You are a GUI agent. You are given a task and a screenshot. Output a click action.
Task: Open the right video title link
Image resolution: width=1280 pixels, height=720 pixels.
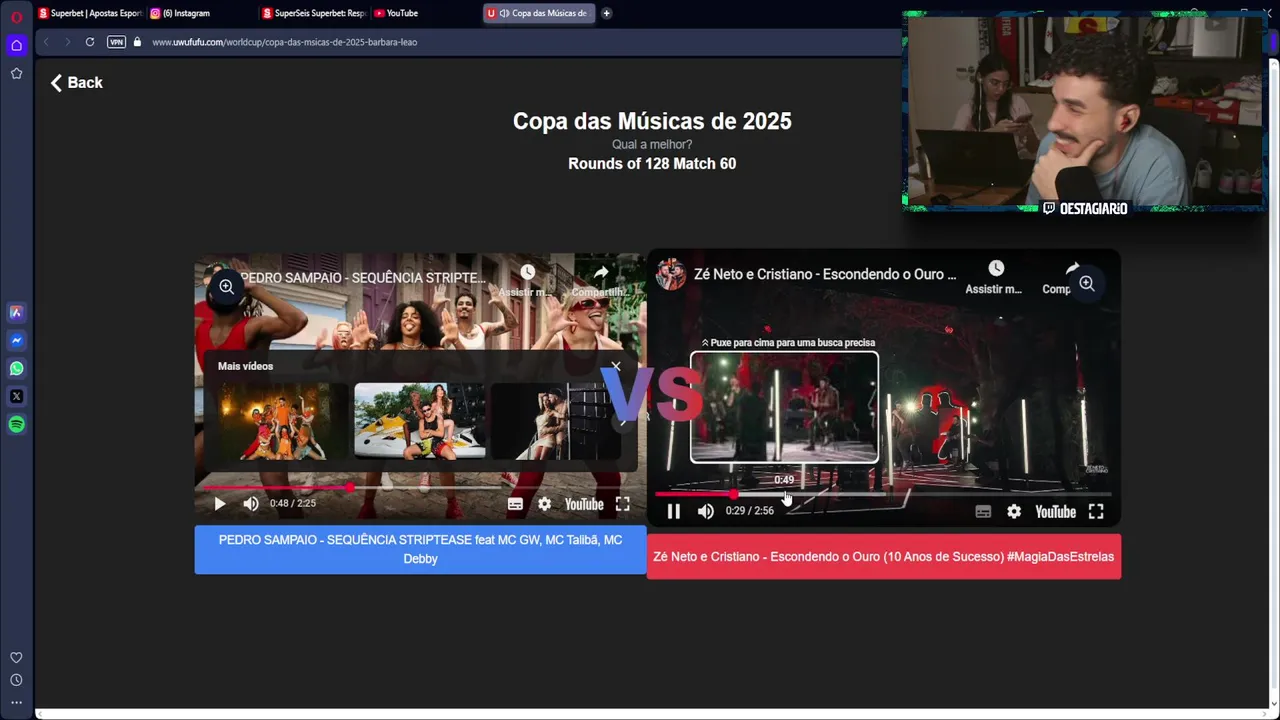[825, 274]
